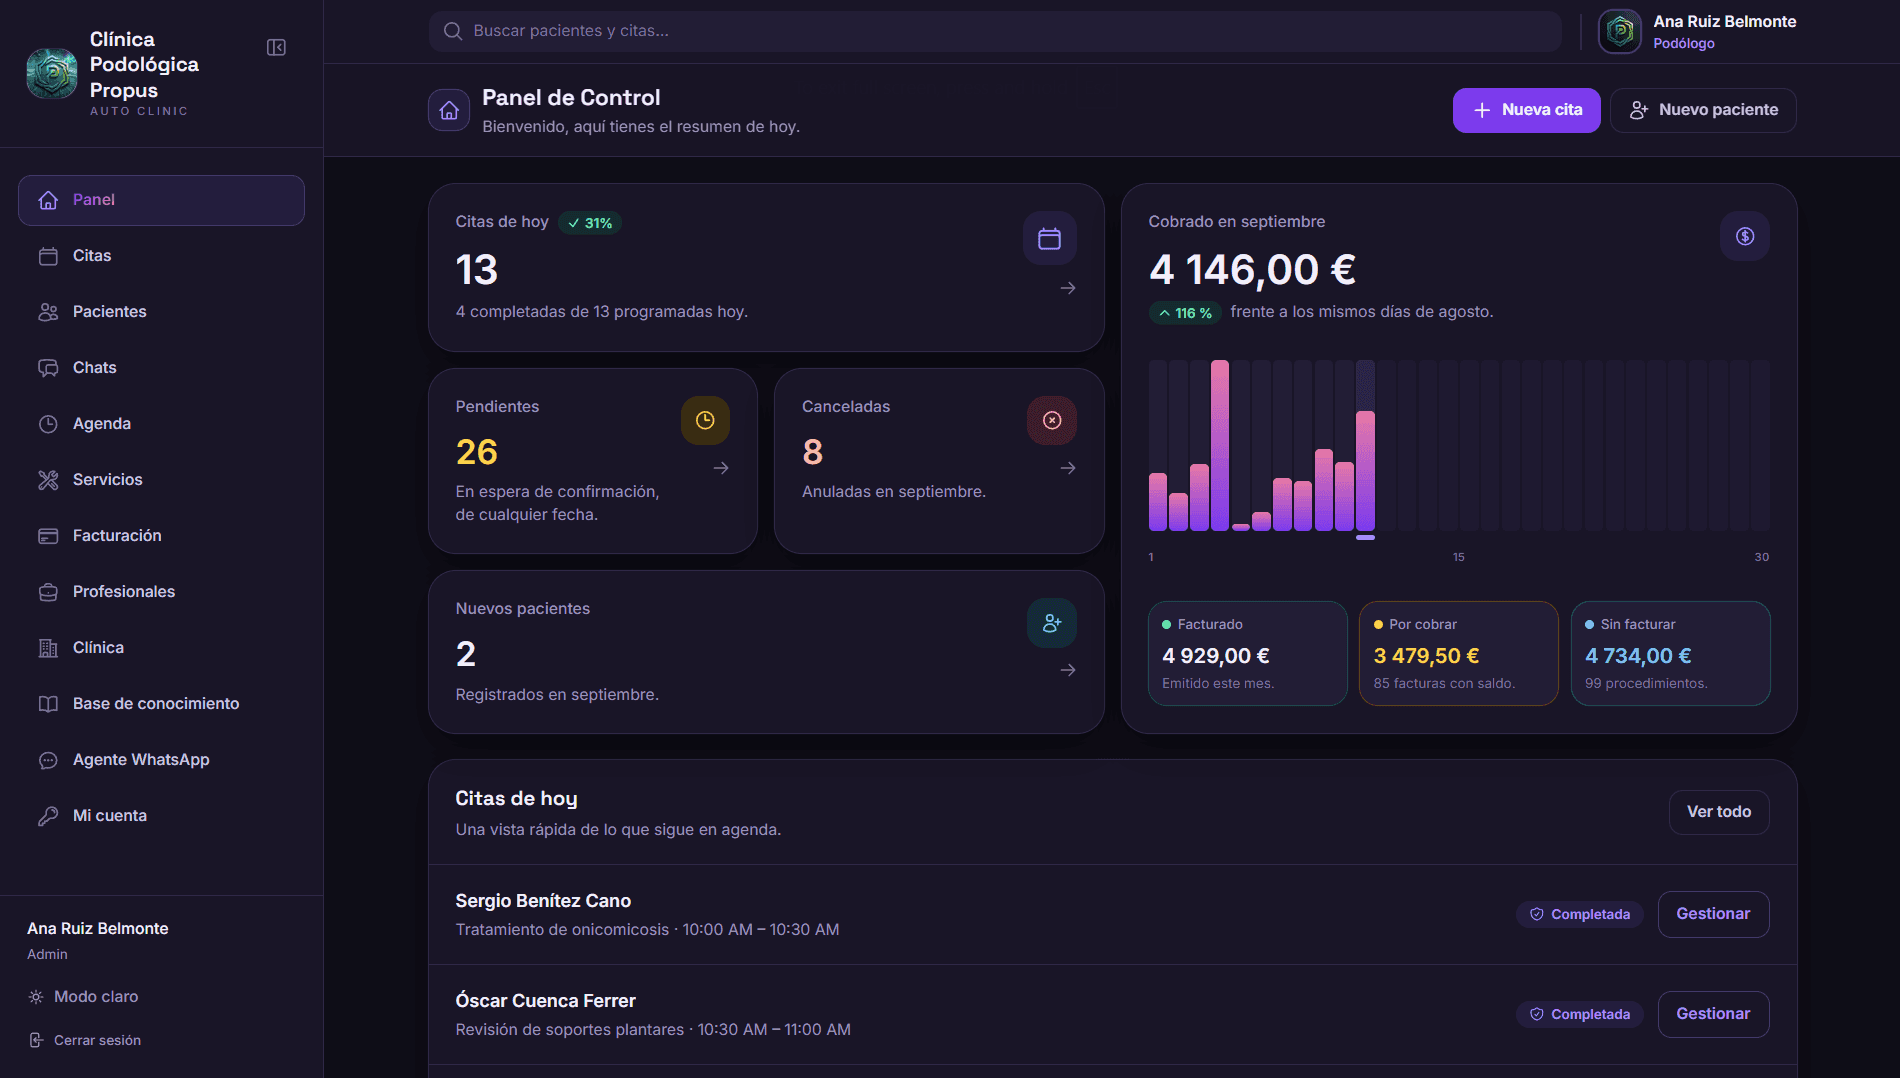Open Base de conocimiento
1900x1078 pixels.
pyautogui.click(x=161, y=704)
